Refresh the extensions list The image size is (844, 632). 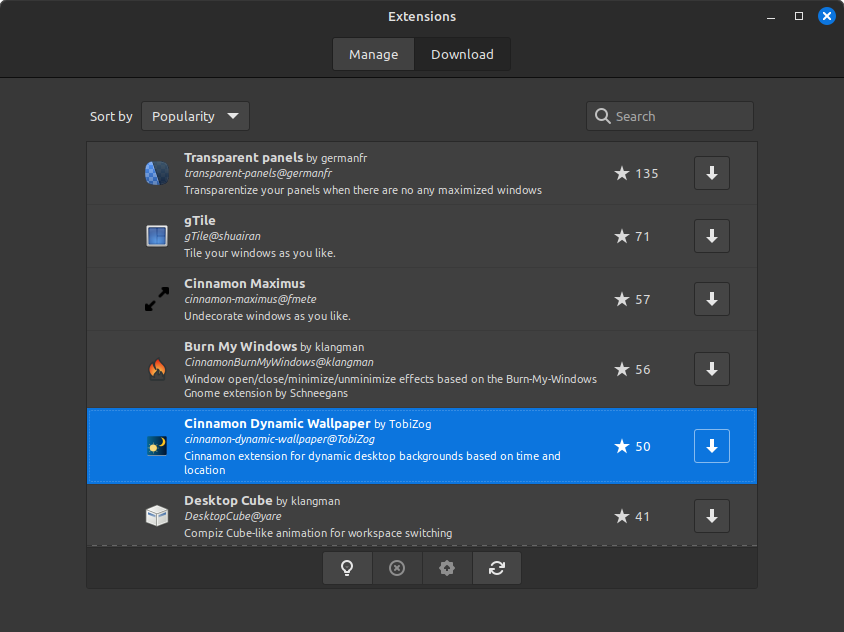click(x=497, y=568)
